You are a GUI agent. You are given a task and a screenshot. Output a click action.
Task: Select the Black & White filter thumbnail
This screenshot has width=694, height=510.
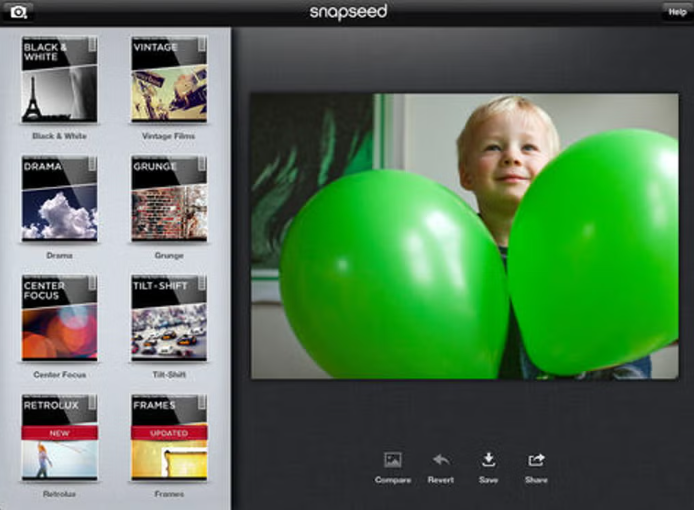tap(59, 79)
